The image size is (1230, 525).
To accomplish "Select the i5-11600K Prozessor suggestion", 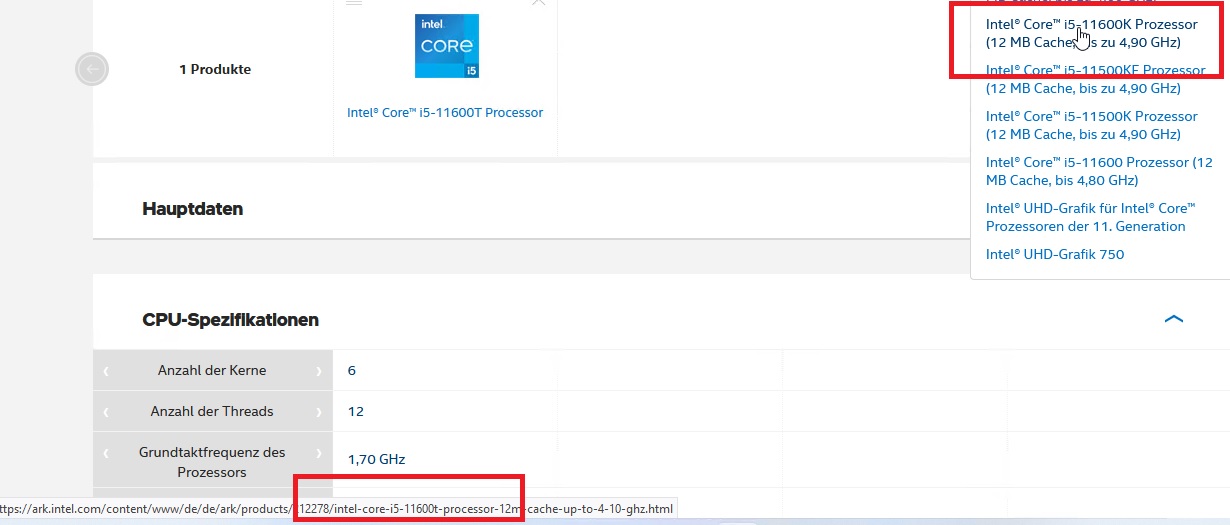I will click(x=1091, y=33).
